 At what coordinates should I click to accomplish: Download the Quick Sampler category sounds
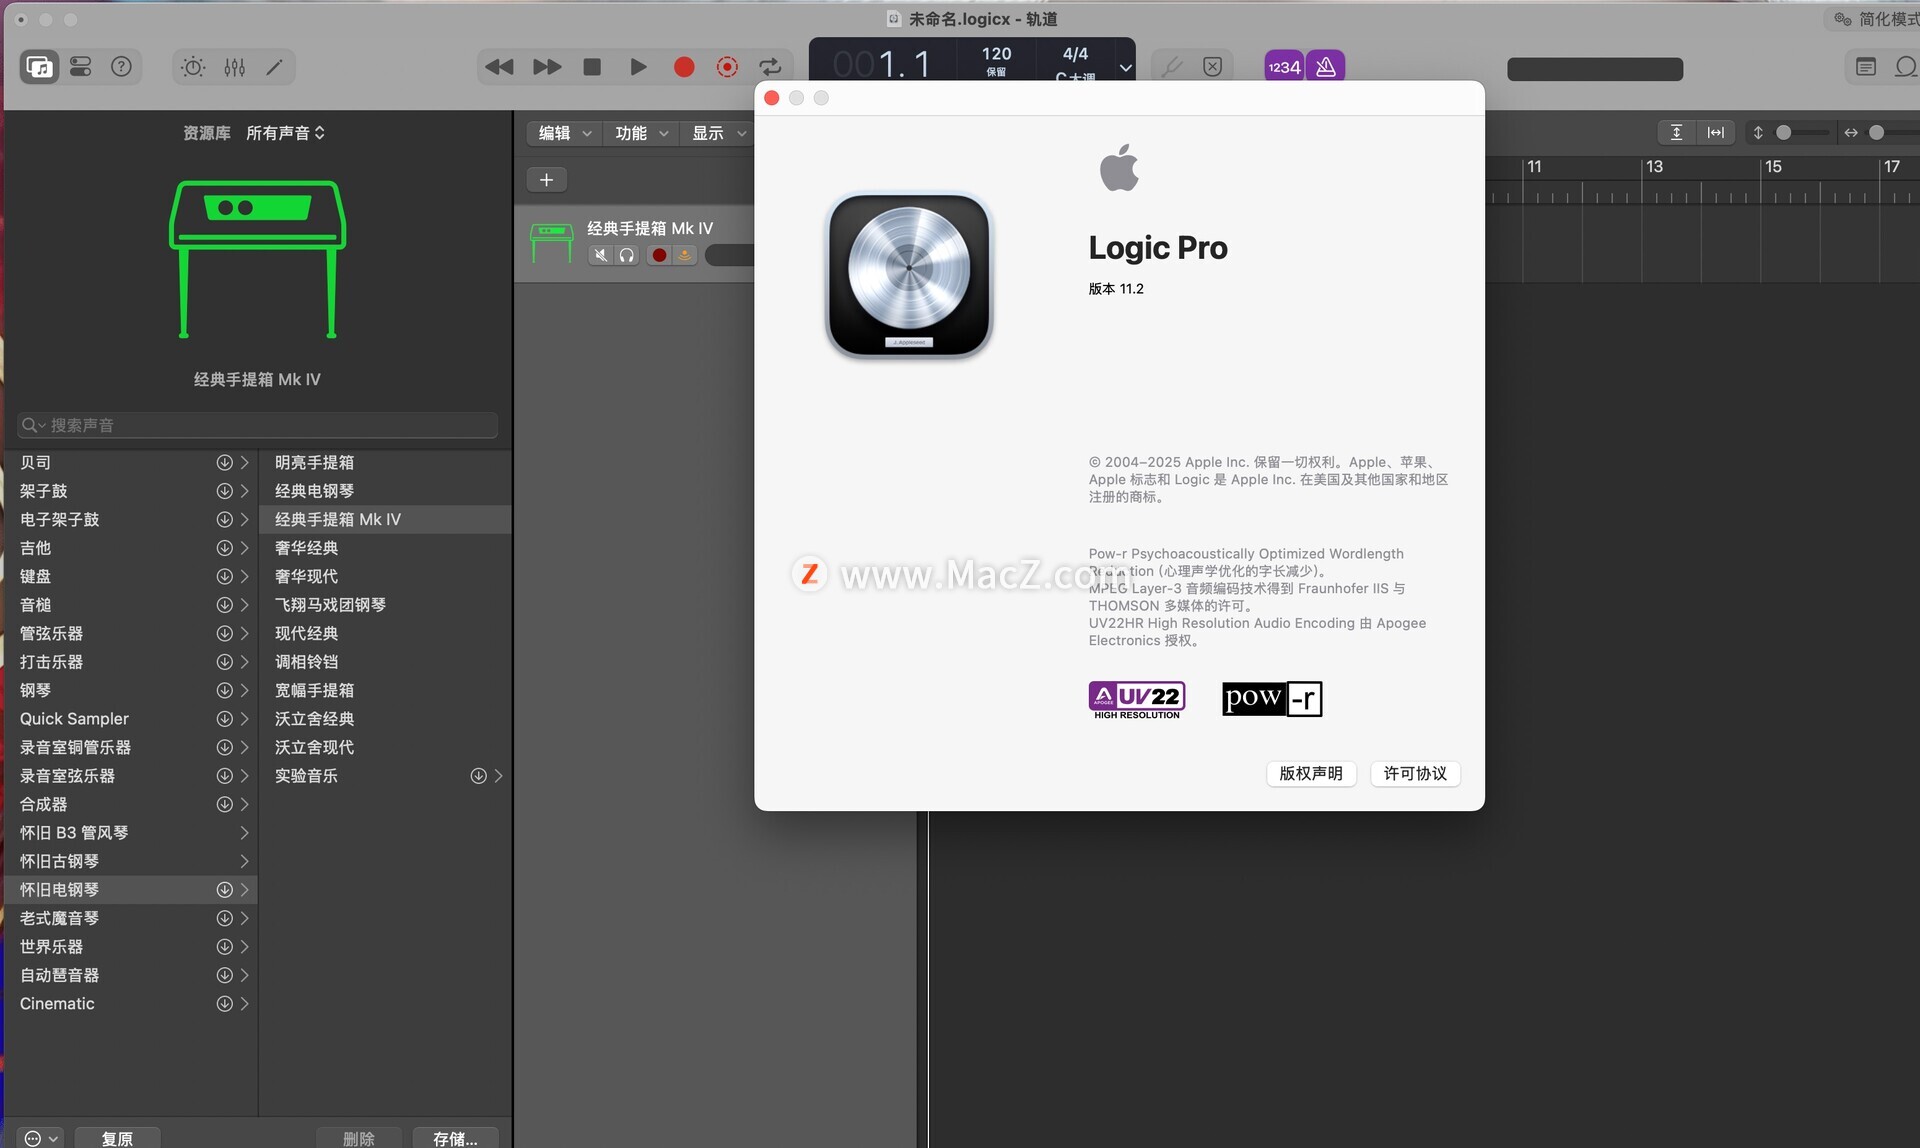(x=224, y=719)
